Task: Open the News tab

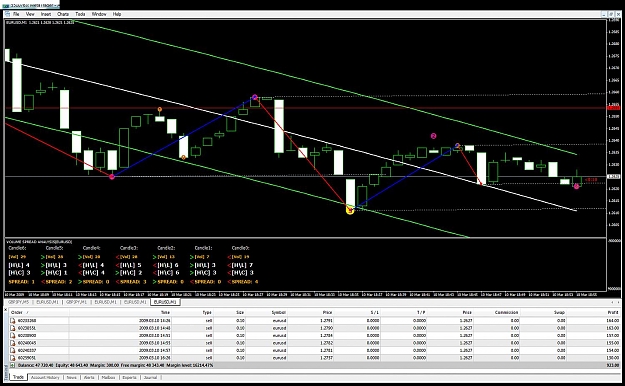Action: pyautogui.click(x=71, y=377)
